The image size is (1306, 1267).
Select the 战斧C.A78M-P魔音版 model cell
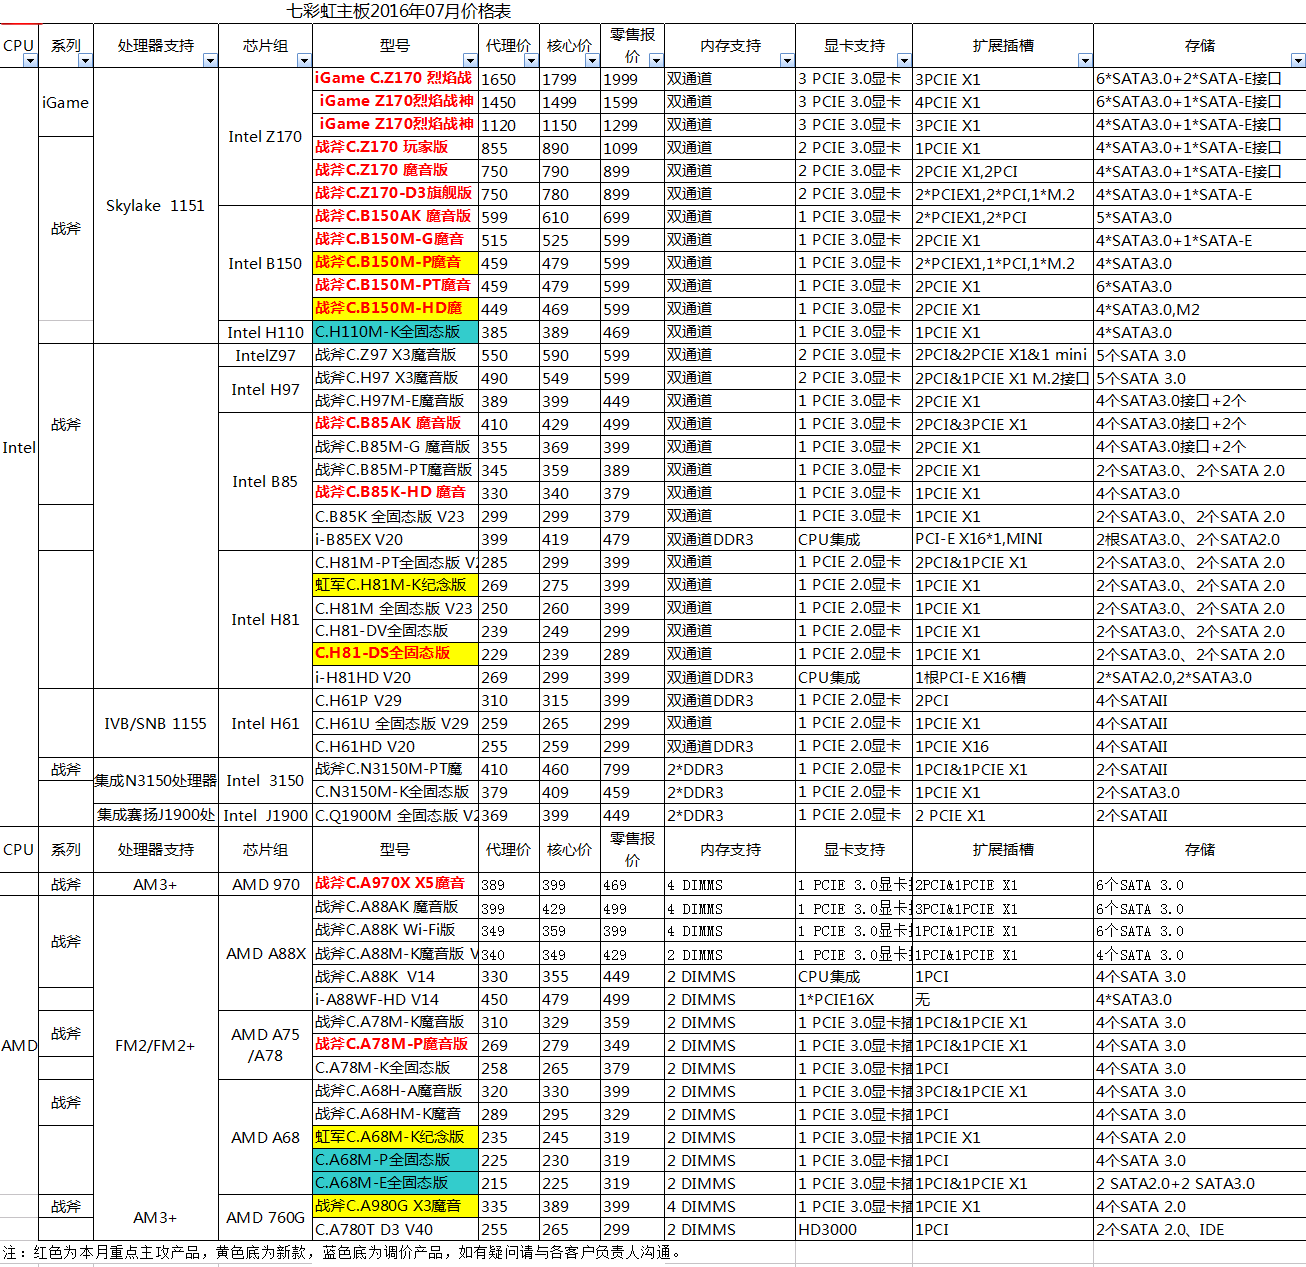point(395,1046)
